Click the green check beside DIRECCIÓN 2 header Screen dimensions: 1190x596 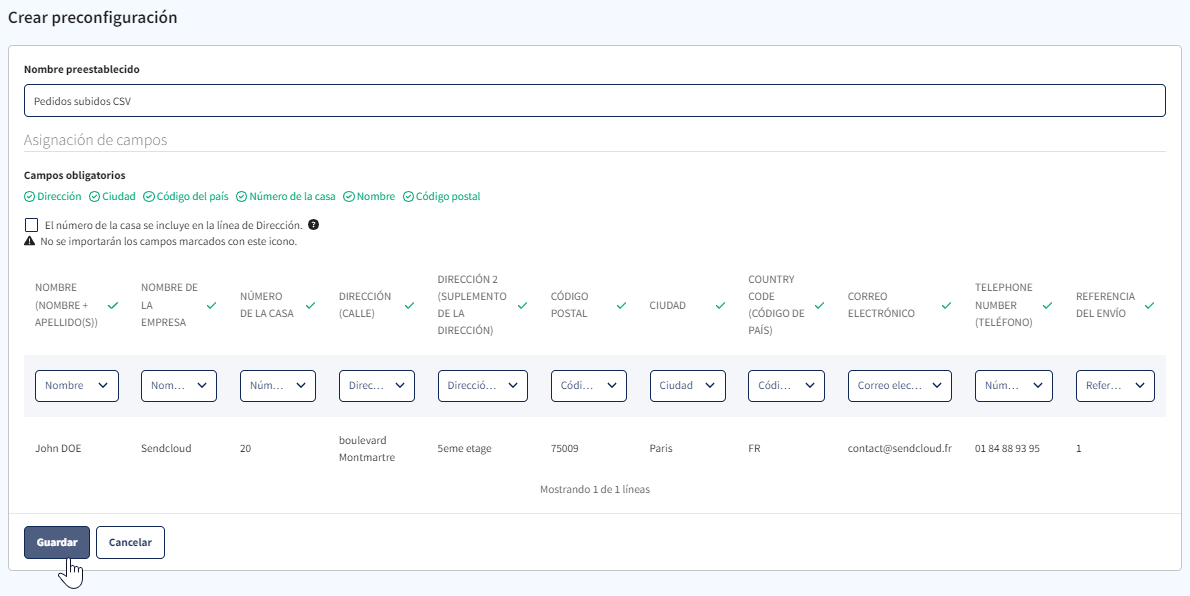tap(522, 305)
